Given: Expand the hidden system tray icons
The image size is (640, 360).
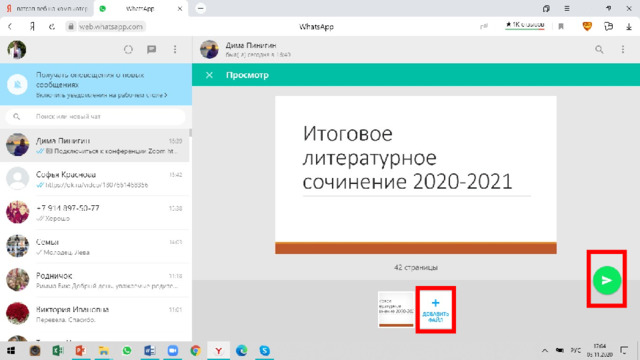Looking at the screenshot, I should click(x=545, y=351).
